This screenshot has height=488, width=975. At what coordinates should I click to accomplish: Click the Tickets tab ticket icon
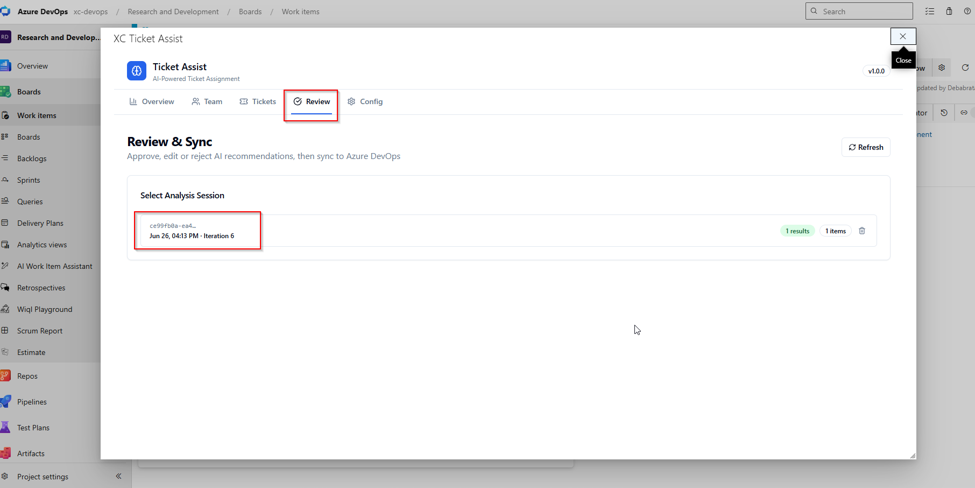(243, 101)
